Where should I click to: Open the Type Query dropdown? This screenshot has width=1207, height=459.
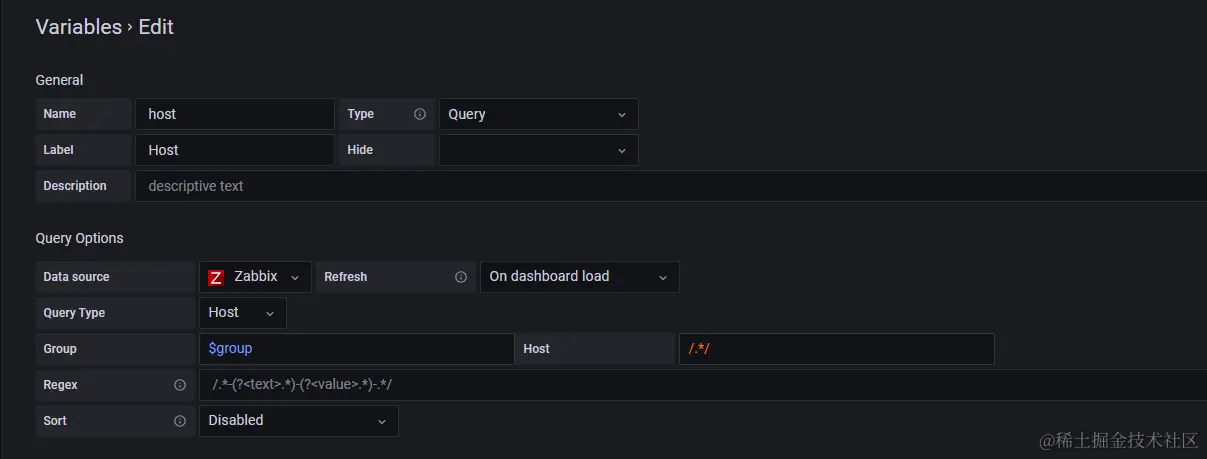click(x=538, y=114)
